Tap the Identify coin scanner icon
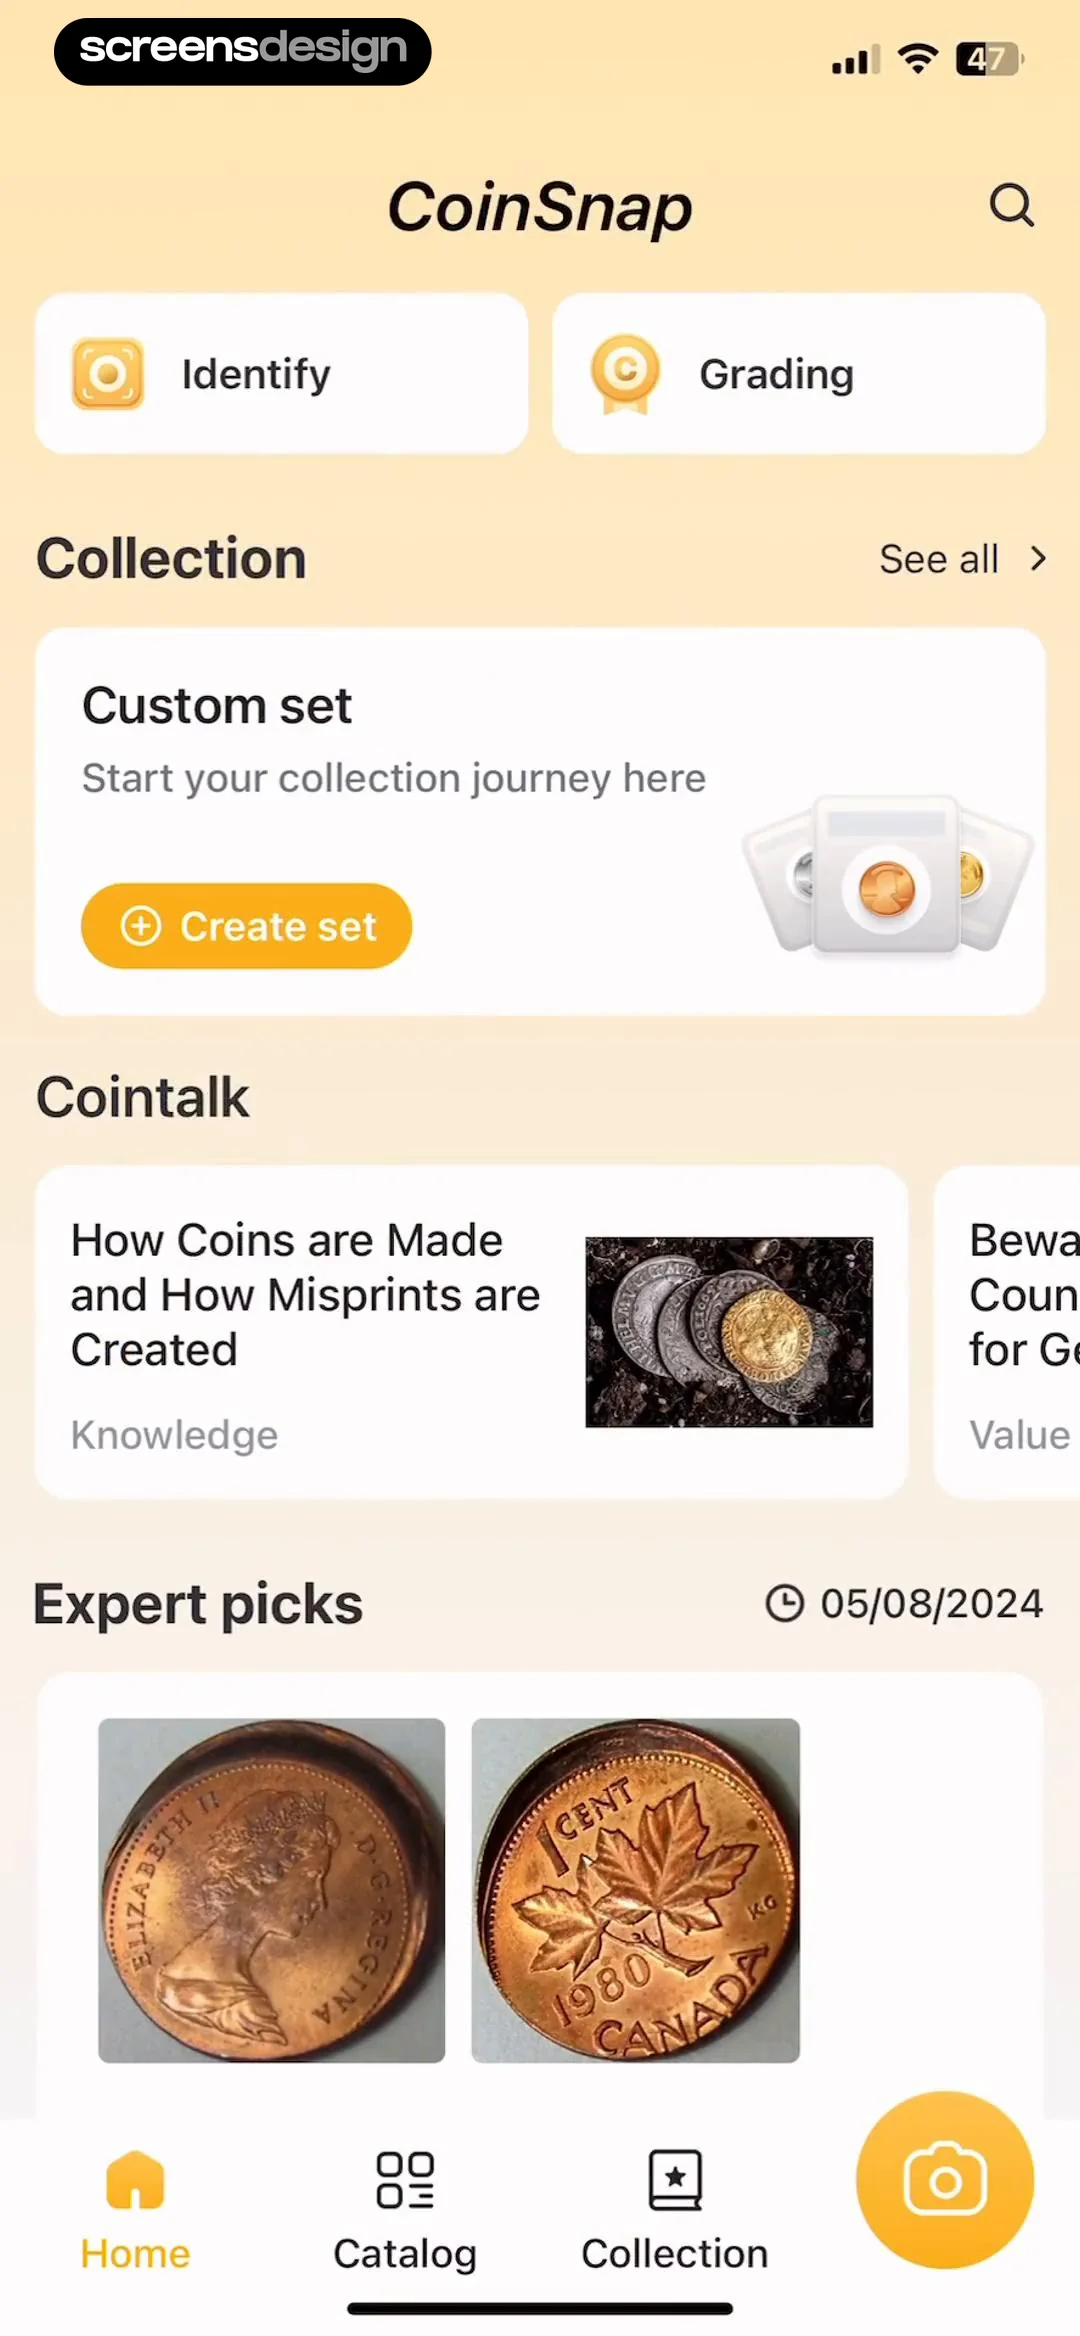The height and width of the screenshot is (2336, 1080). point(108,374)
